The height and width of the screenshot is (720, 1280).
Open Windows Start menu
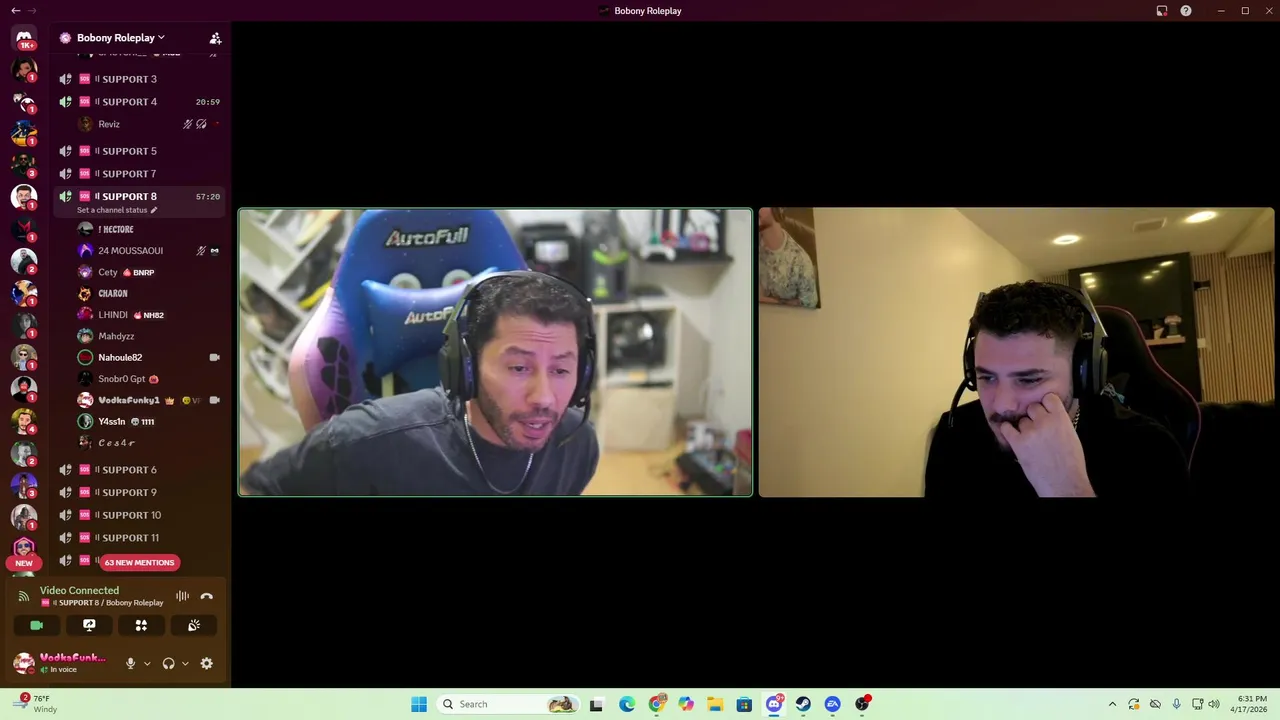[x=419, y=704]
